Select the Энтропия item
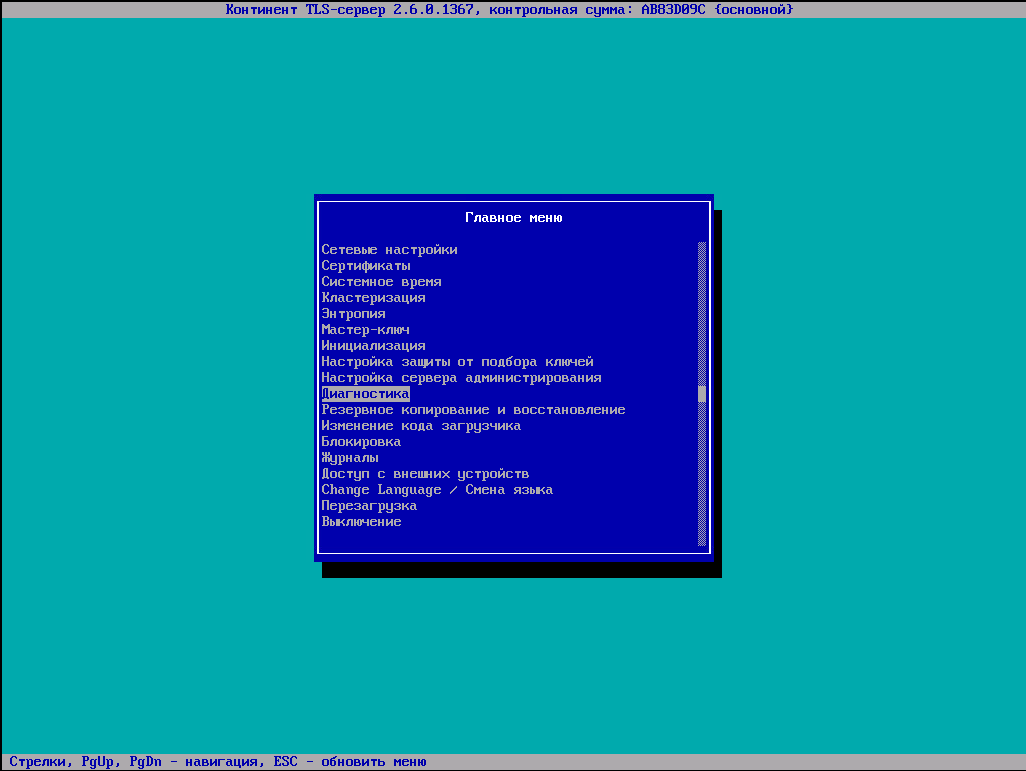The image size is (1026, 771). 353,314
